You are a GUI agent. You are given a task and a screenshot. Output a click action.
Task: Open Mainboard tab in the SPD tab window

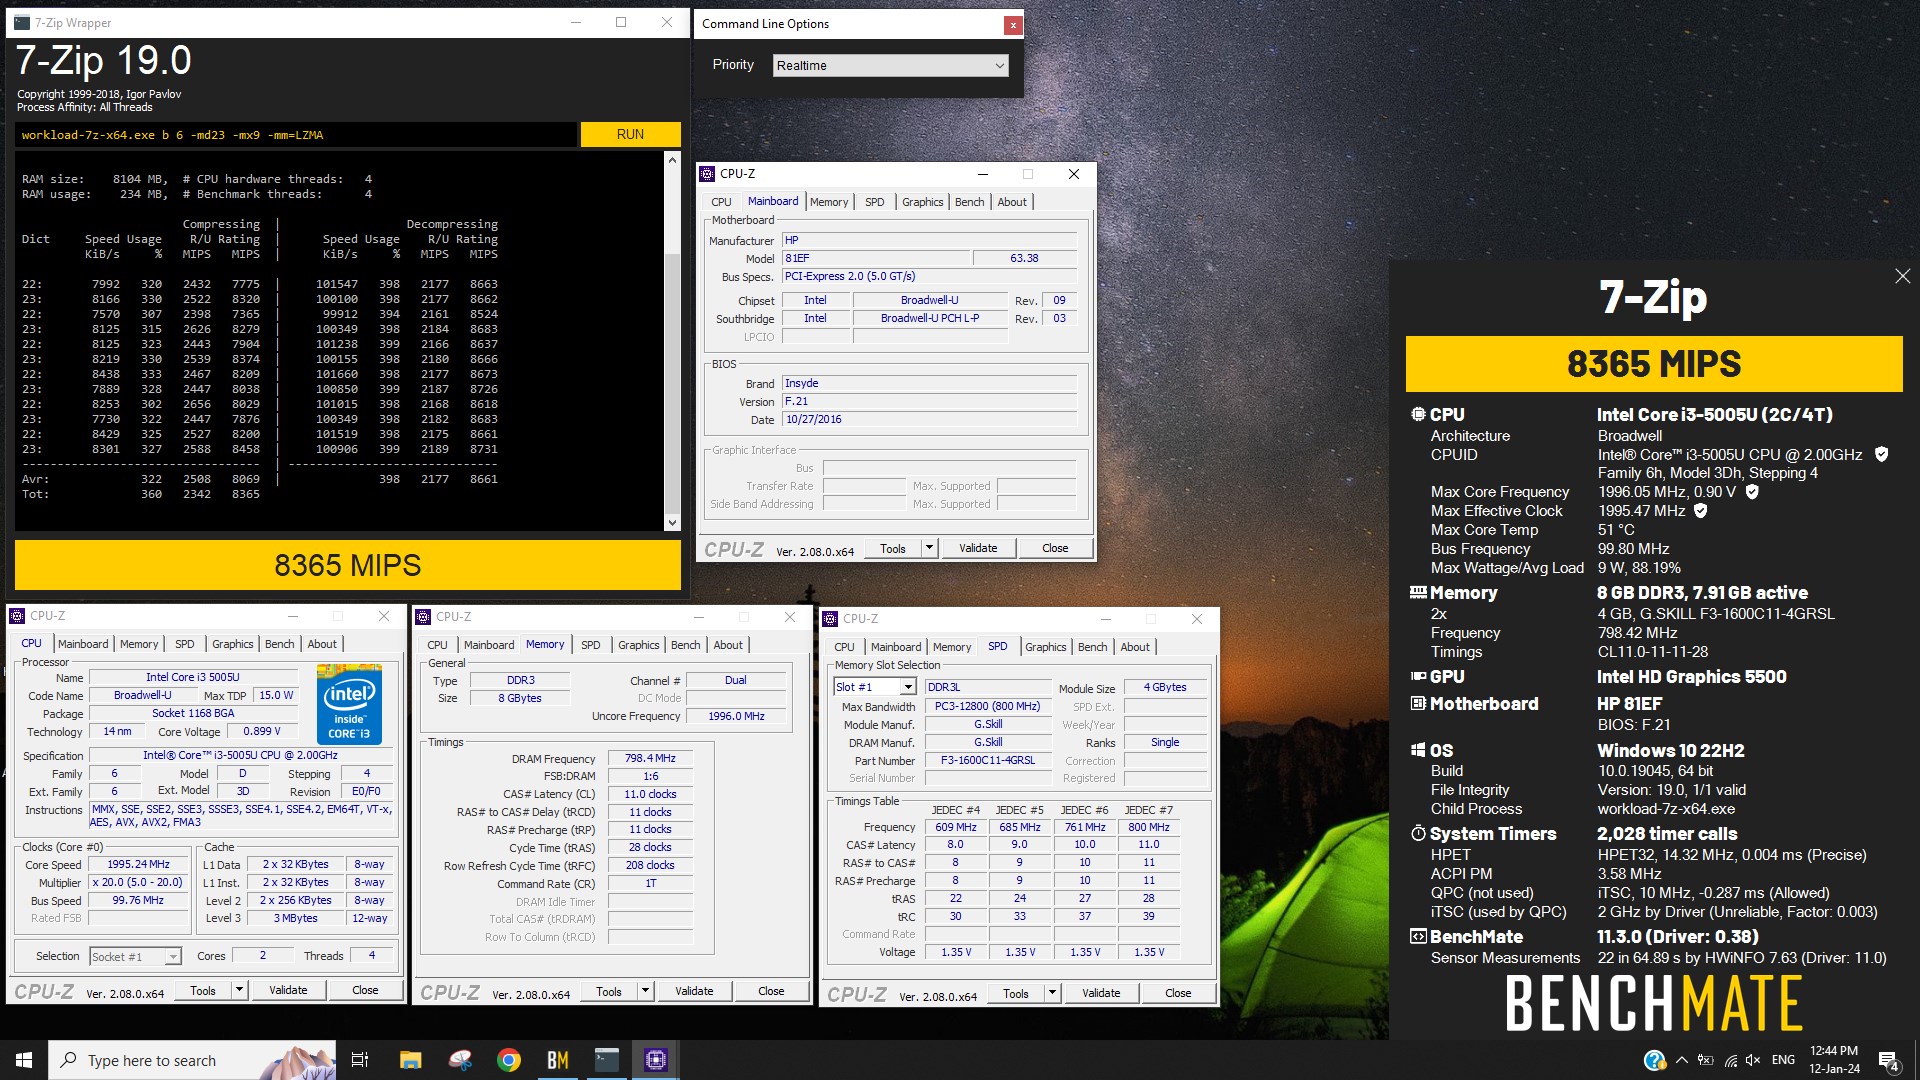pos(896,647)
